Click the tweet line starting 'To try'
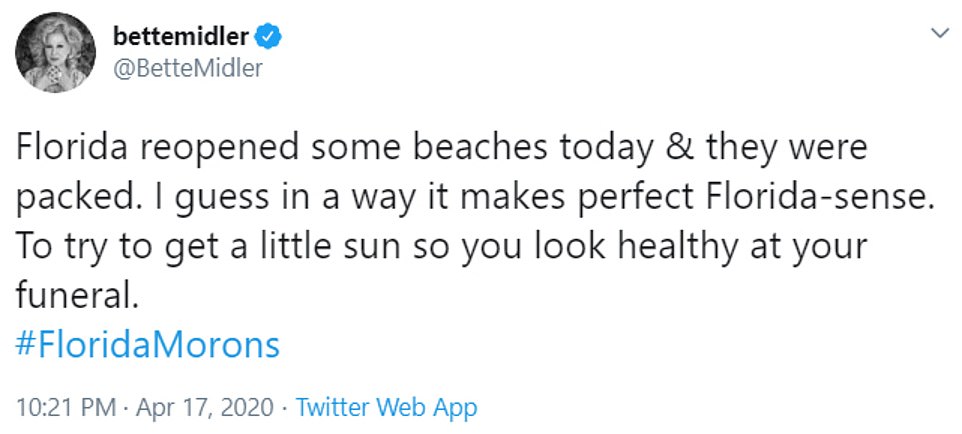The image size is (962, 434). (442, 247)
